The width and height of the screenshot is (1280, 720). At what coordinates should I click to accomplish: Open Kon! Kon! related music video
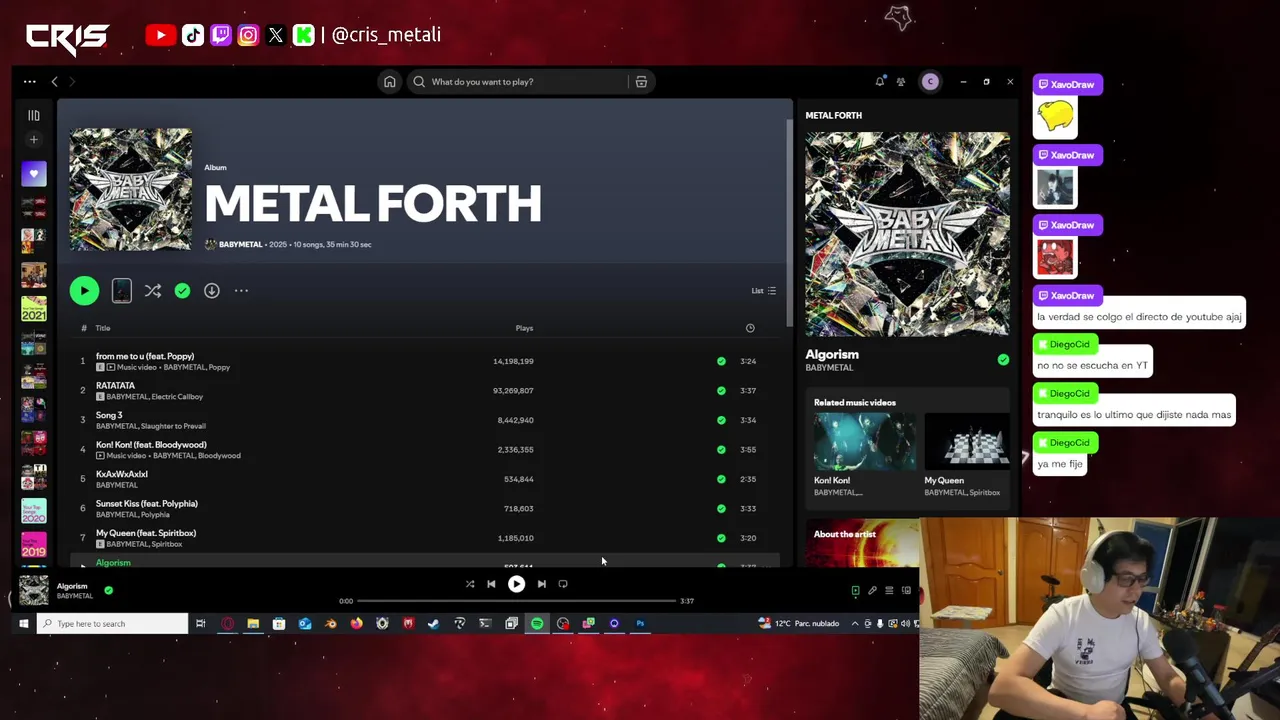click(x=864, y=454)
